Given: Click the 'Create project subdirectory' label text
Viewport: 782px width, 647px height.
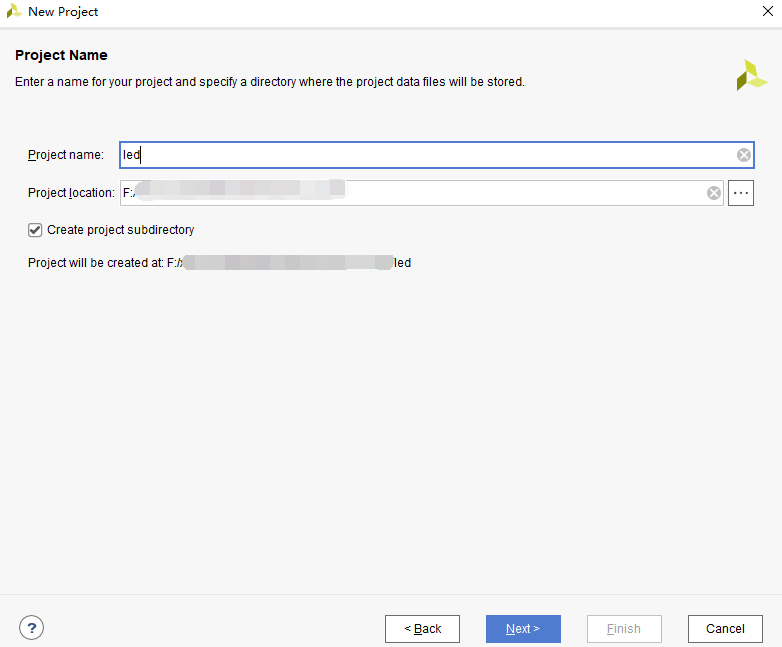Looking at the screenshot, I should point(120,230).
